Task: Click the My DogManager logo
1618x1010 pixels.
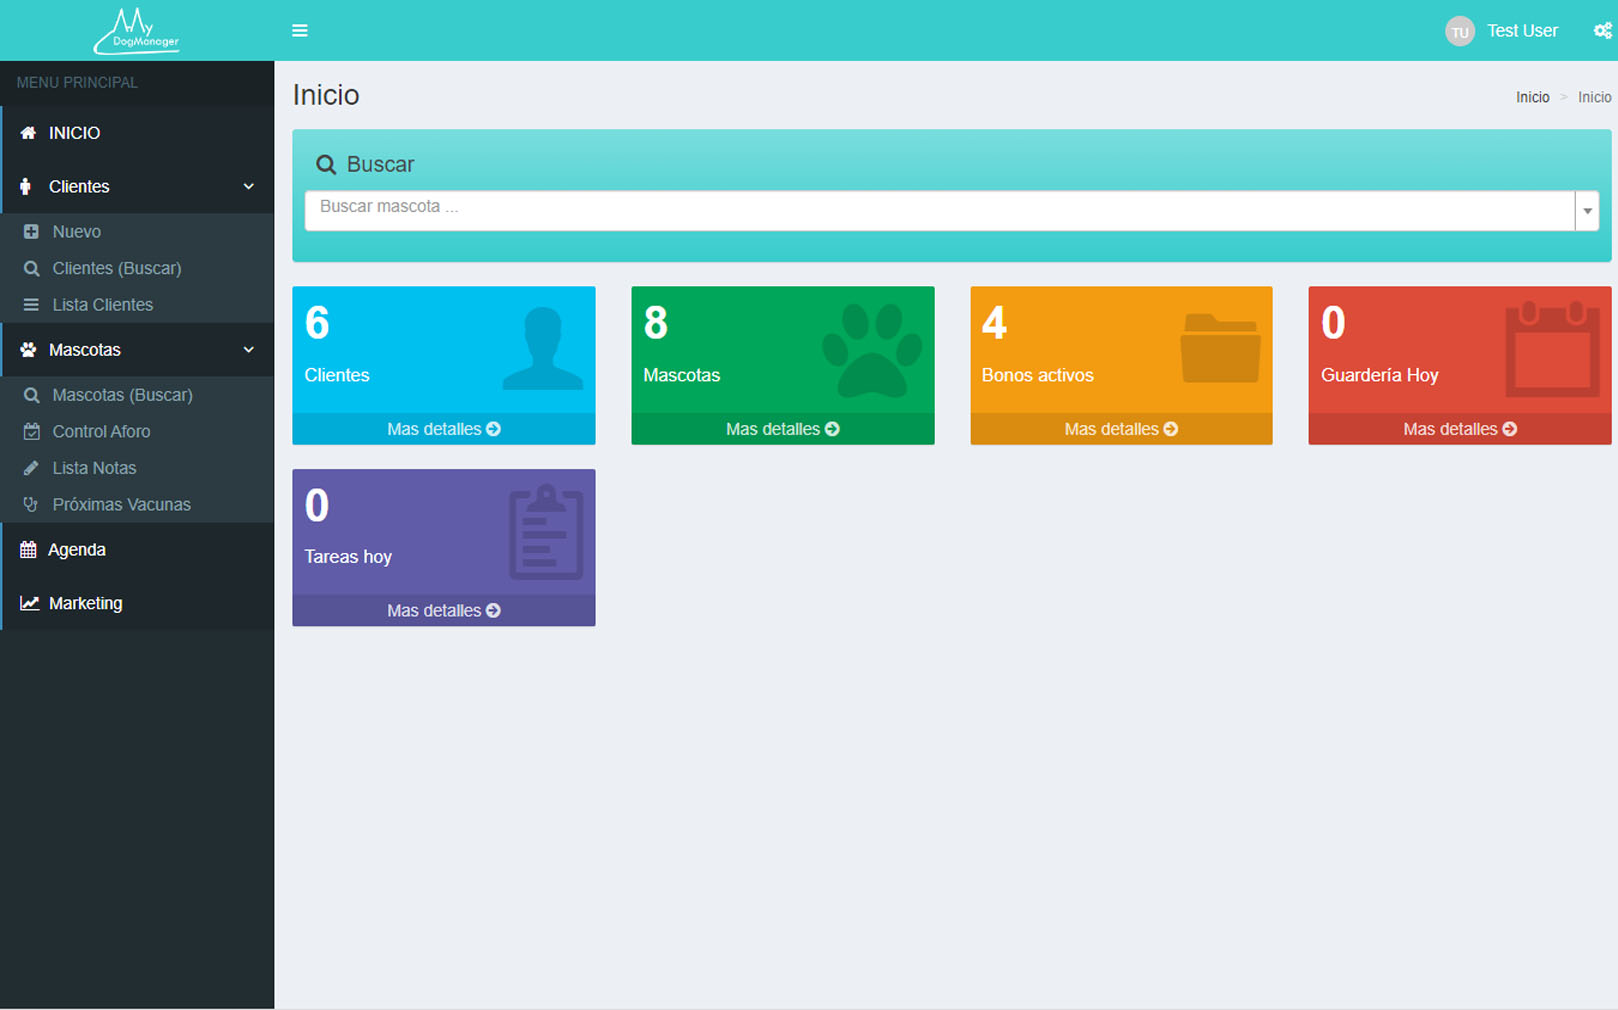Action: tap(137, 31)
